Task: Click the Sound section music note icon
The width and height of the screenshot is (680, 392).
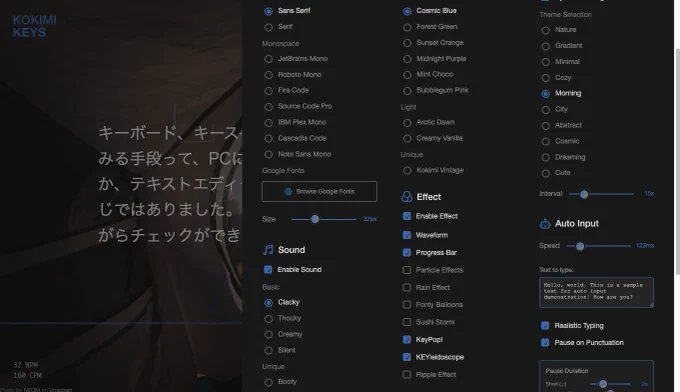Action: (268, 250)
